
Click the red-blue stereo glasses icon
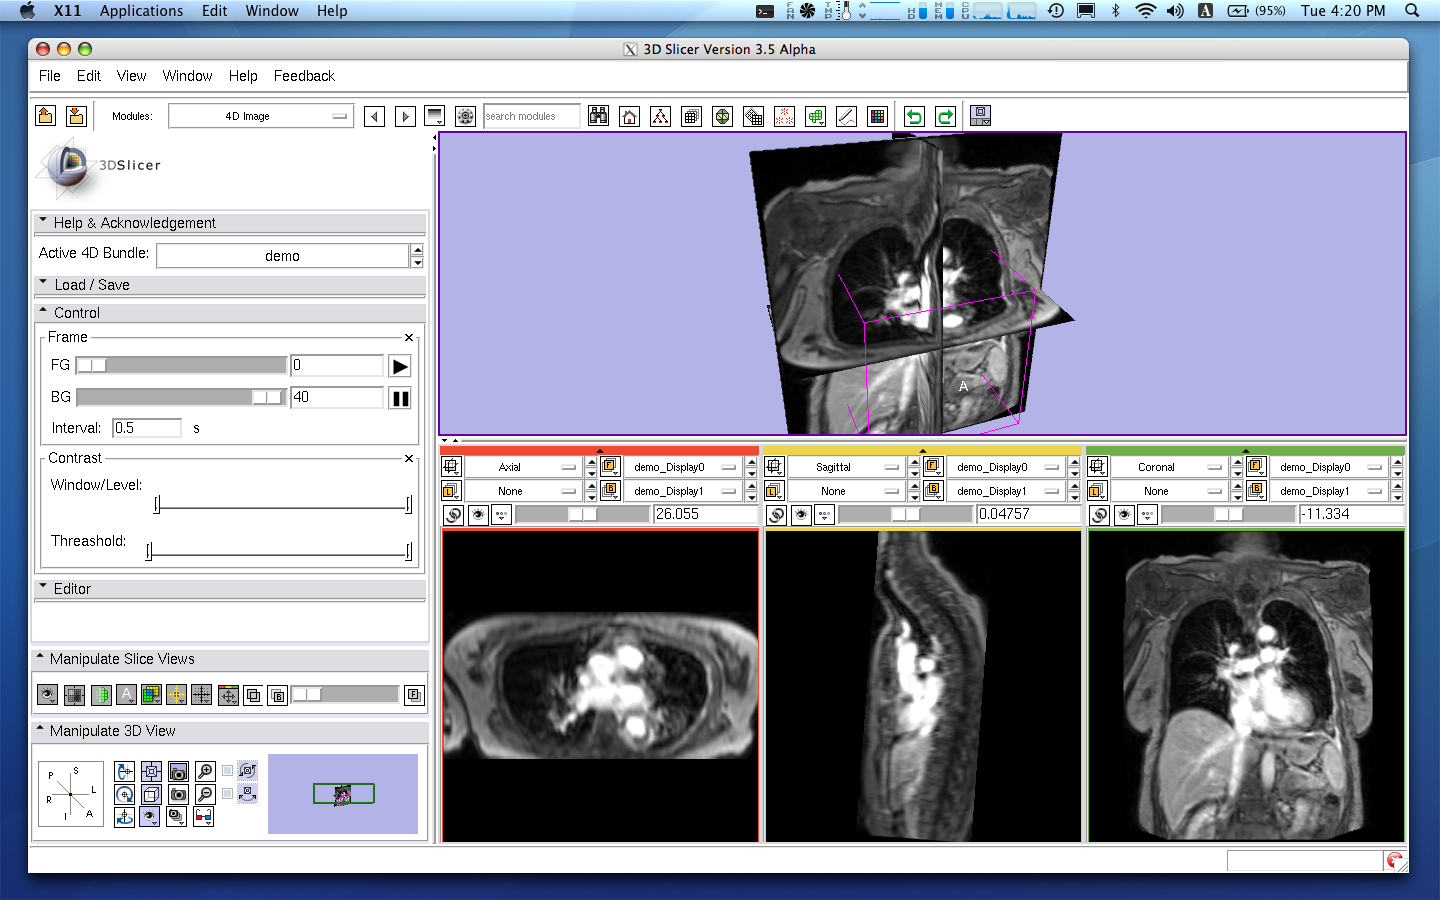203,817
